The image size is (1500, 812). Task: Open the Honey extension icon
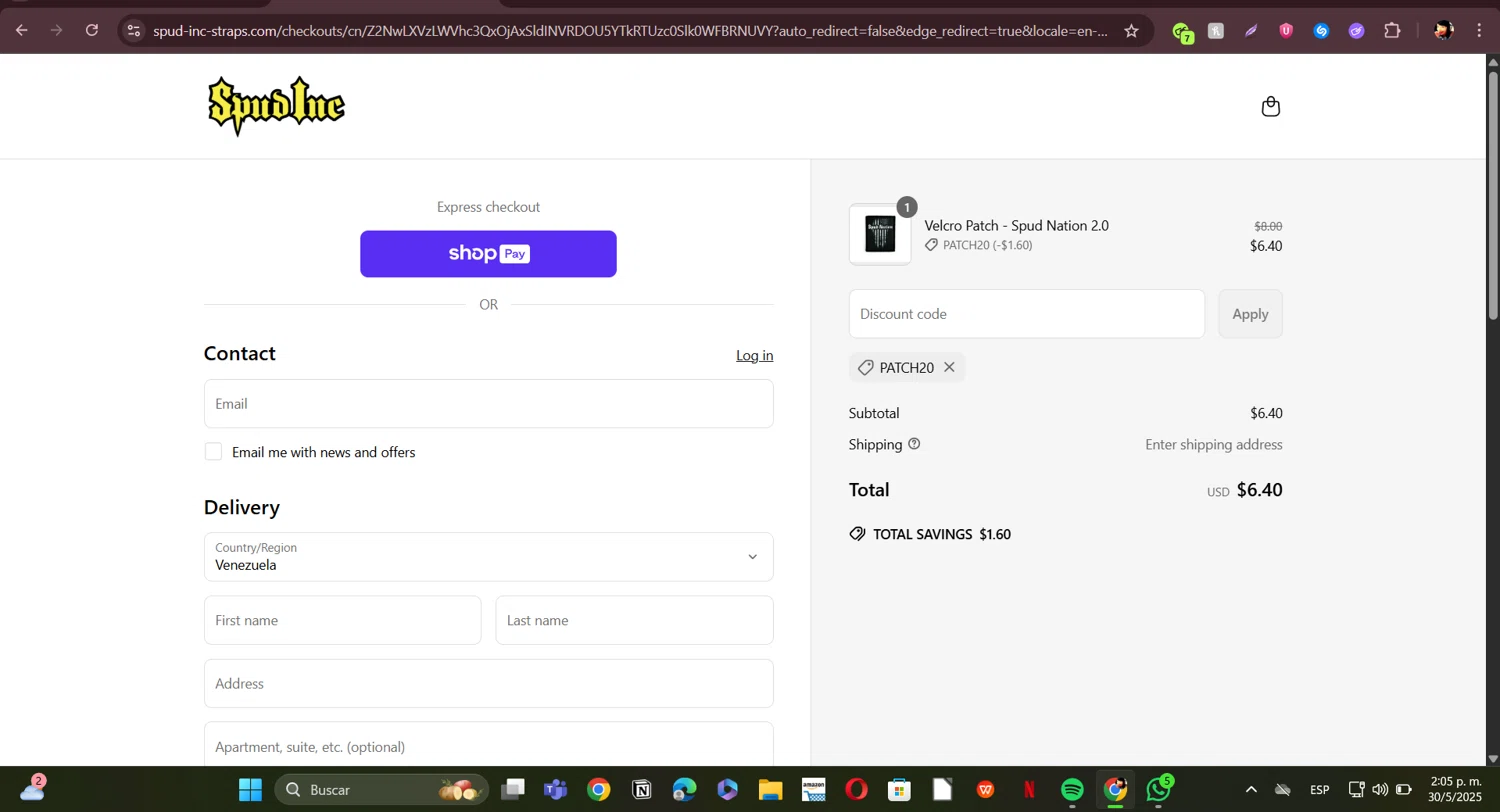[x=1216, y=31]
